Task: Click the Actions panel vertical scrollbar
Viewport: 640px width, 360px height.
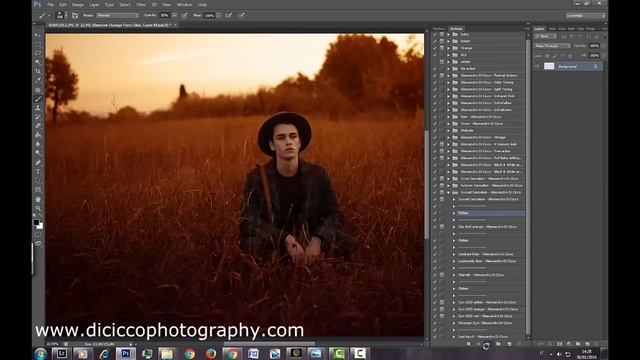Action: pyautogui.click(x=528, y=188)
